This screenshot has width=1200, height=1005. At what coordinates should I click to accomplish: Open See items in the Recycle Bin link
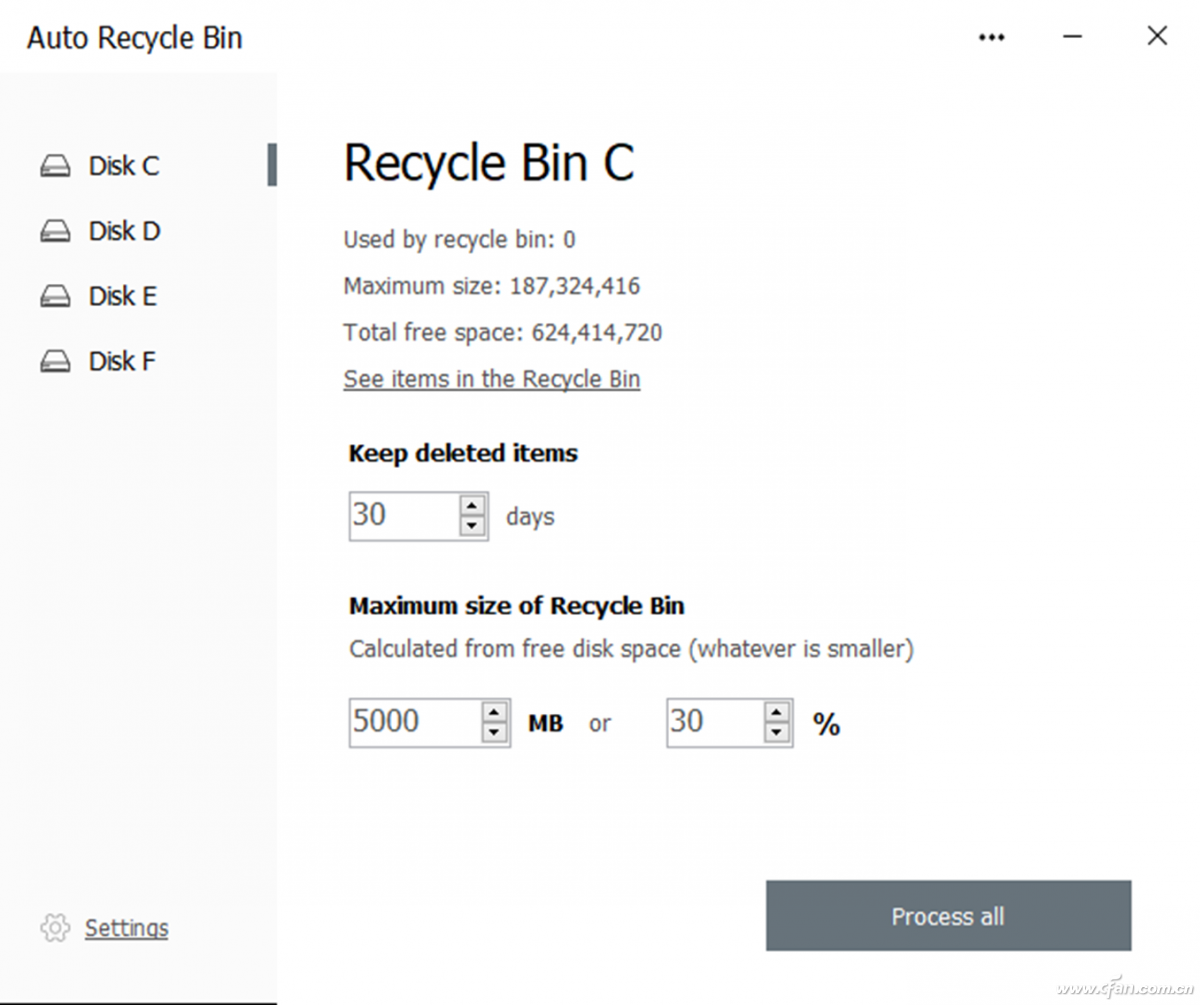(x=491, y=379)
